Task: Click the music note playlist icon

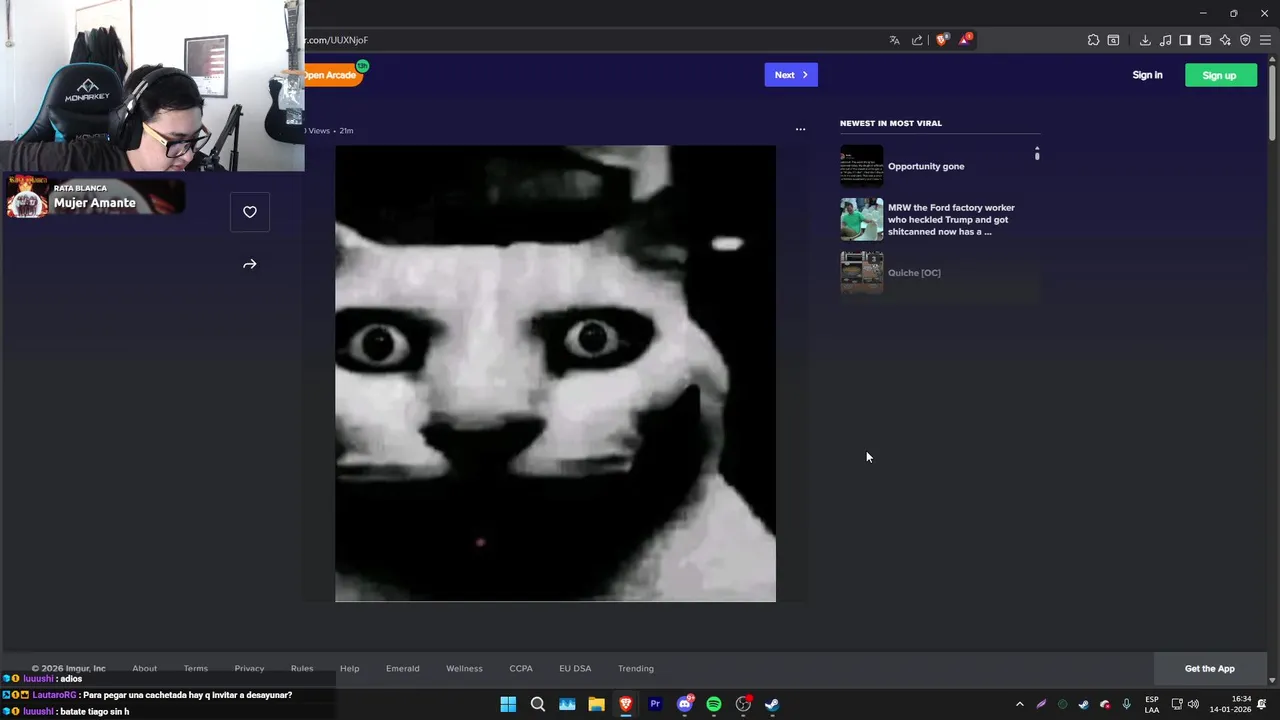Action: pos(1165,40)
